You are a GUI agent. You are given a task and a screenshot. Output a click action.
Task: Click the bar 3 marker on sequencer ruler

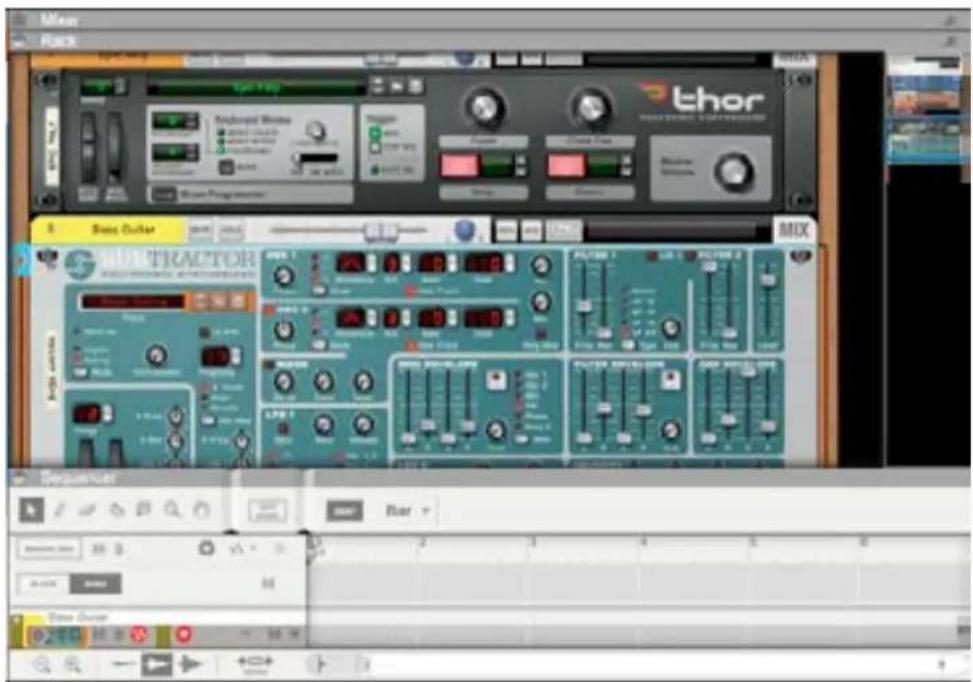[x=532, y=543]
